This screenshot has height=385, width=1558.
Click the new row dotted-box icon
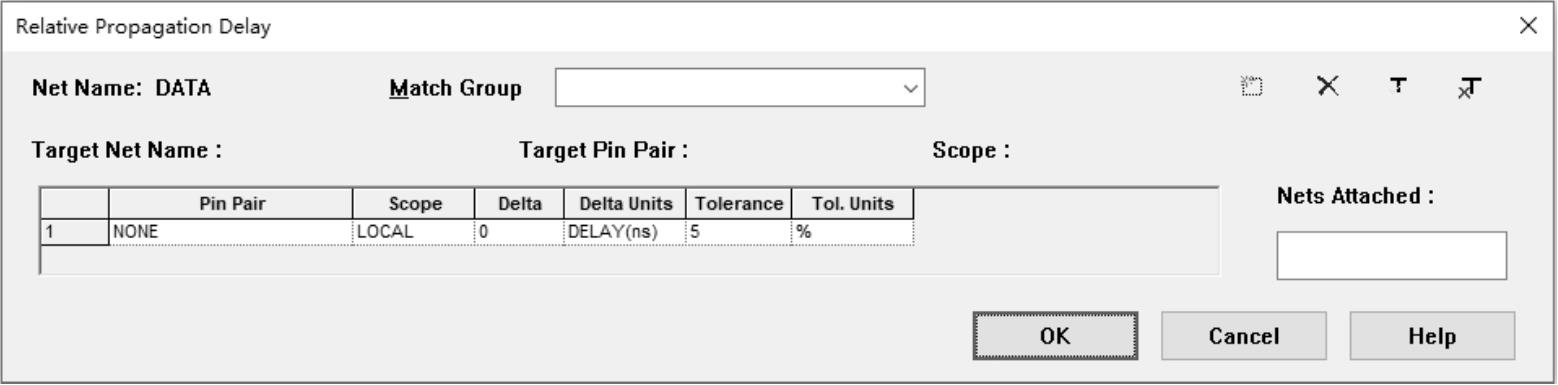(1250, 89)
